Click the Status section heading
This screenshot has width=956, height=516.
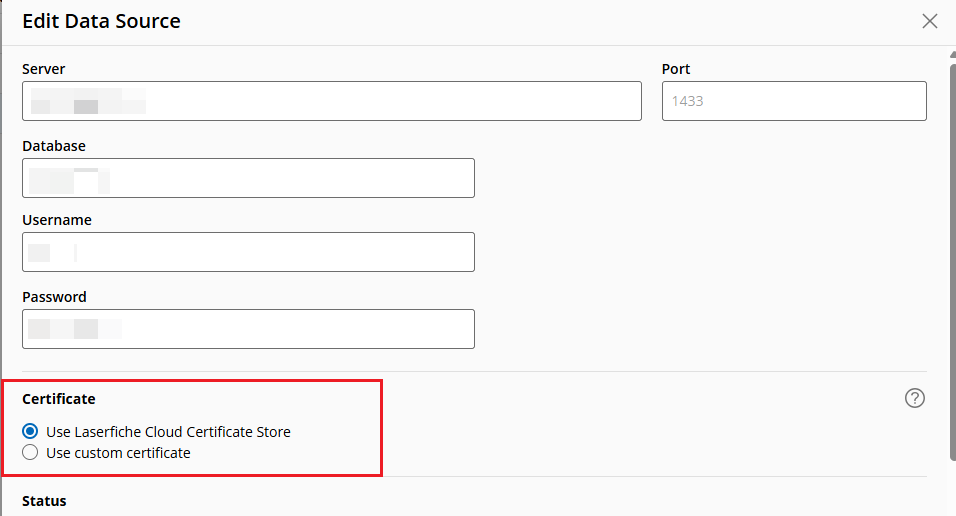pos(44,500)
